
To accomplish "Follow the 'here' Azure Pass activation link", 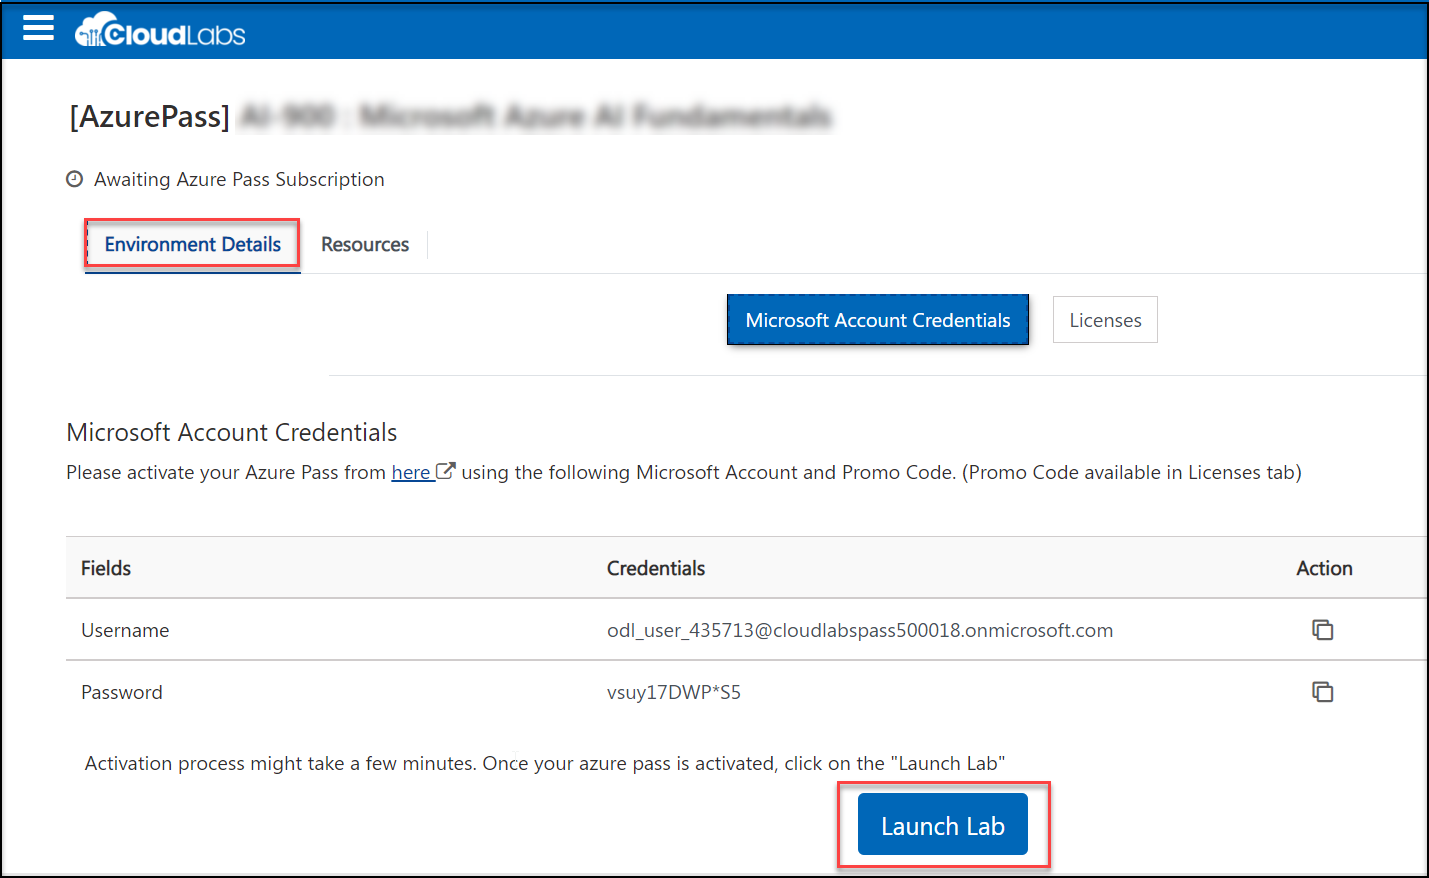I will (x=411, y=472).
